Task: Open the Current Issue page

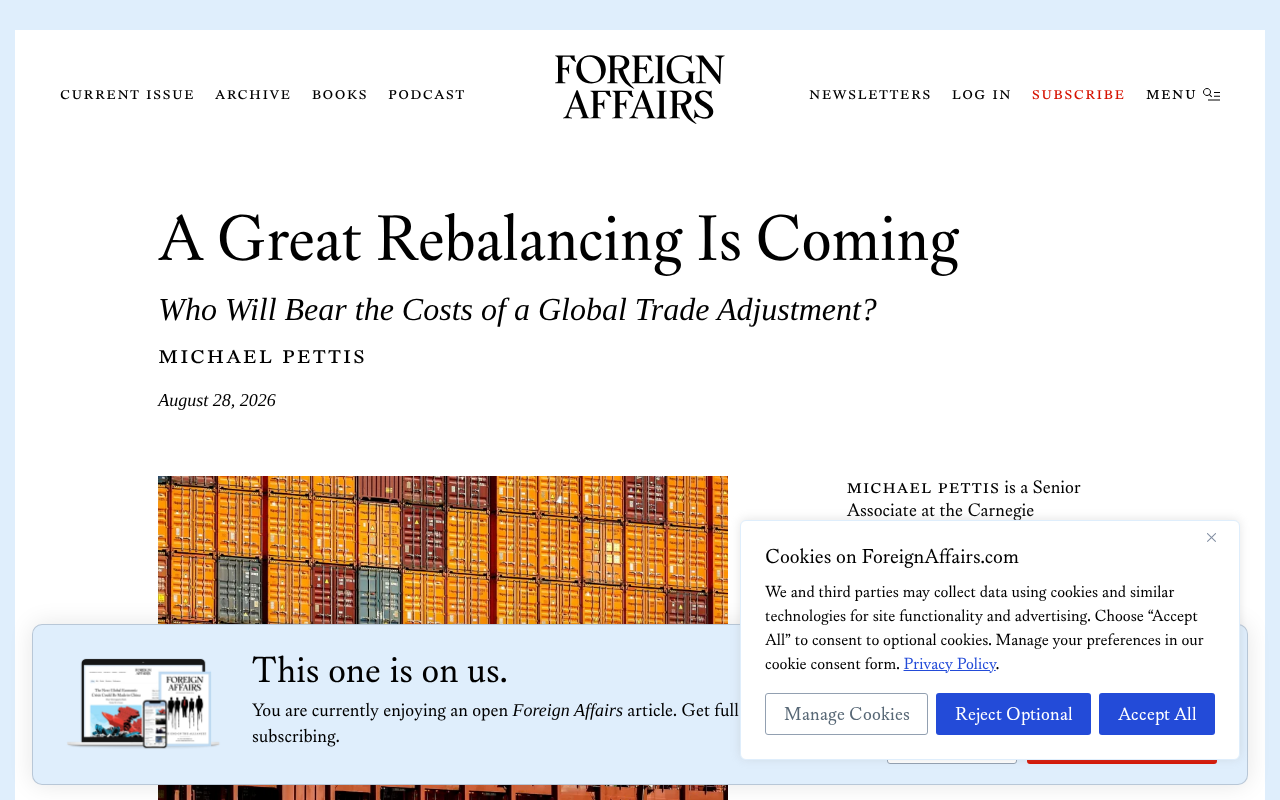Action: [127, 95]
